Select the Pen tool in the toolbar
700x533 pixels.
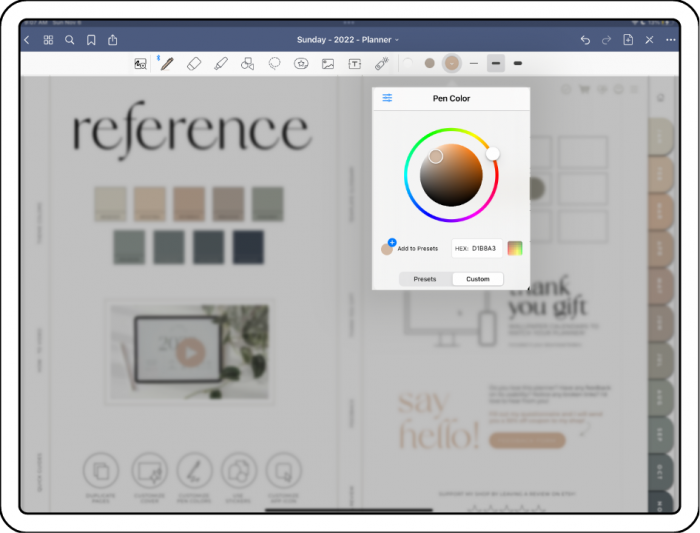[167, 63]
